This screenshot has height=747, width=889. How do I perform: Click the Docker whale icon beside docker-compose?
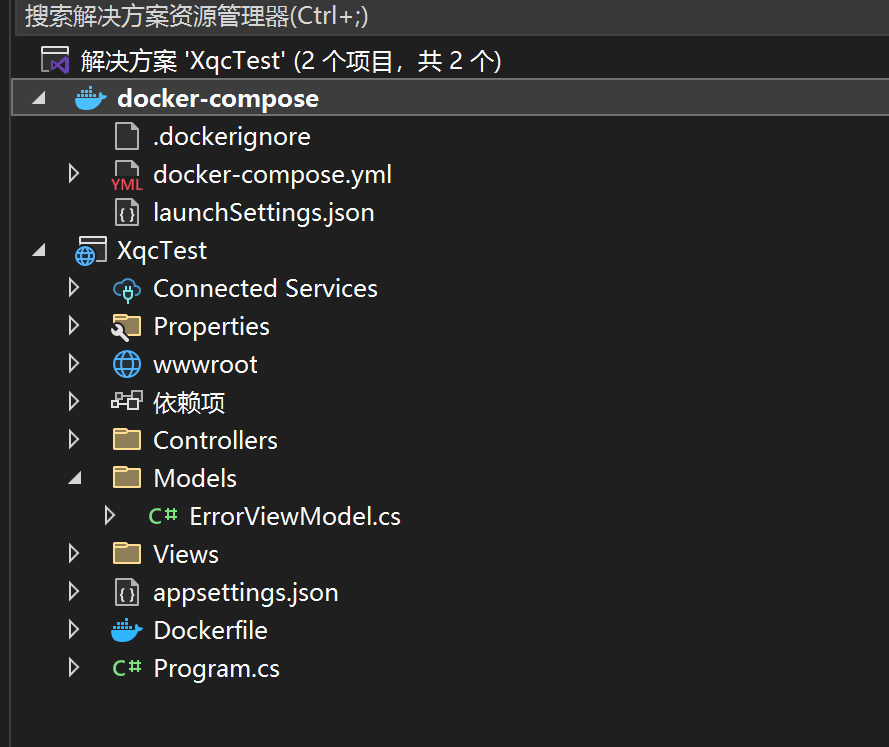click(91, 99)
